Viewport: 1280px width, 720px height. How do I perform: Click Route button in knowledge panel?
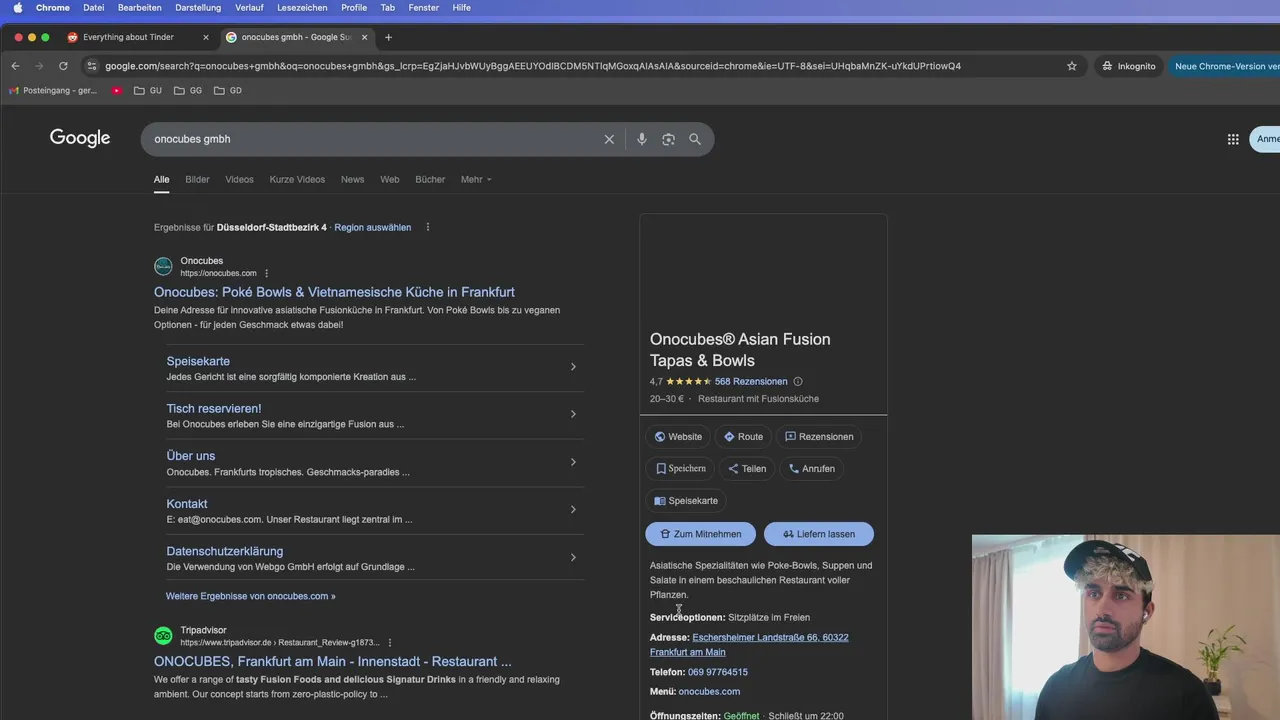(x=743, y=437)
